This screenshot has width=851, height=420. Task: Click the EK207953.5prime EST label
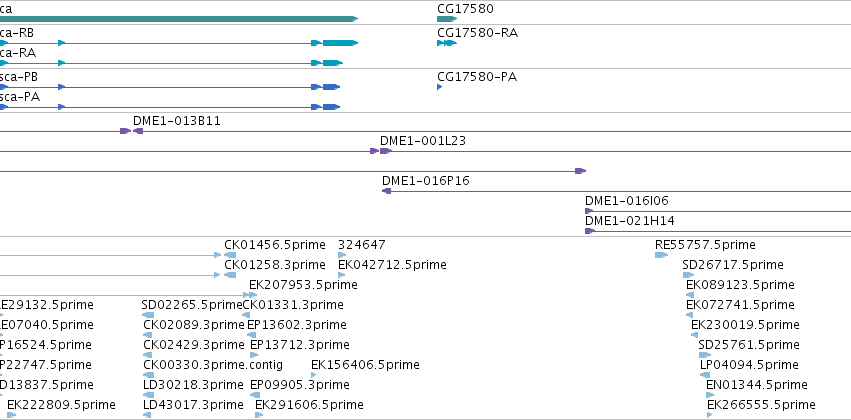303,285
